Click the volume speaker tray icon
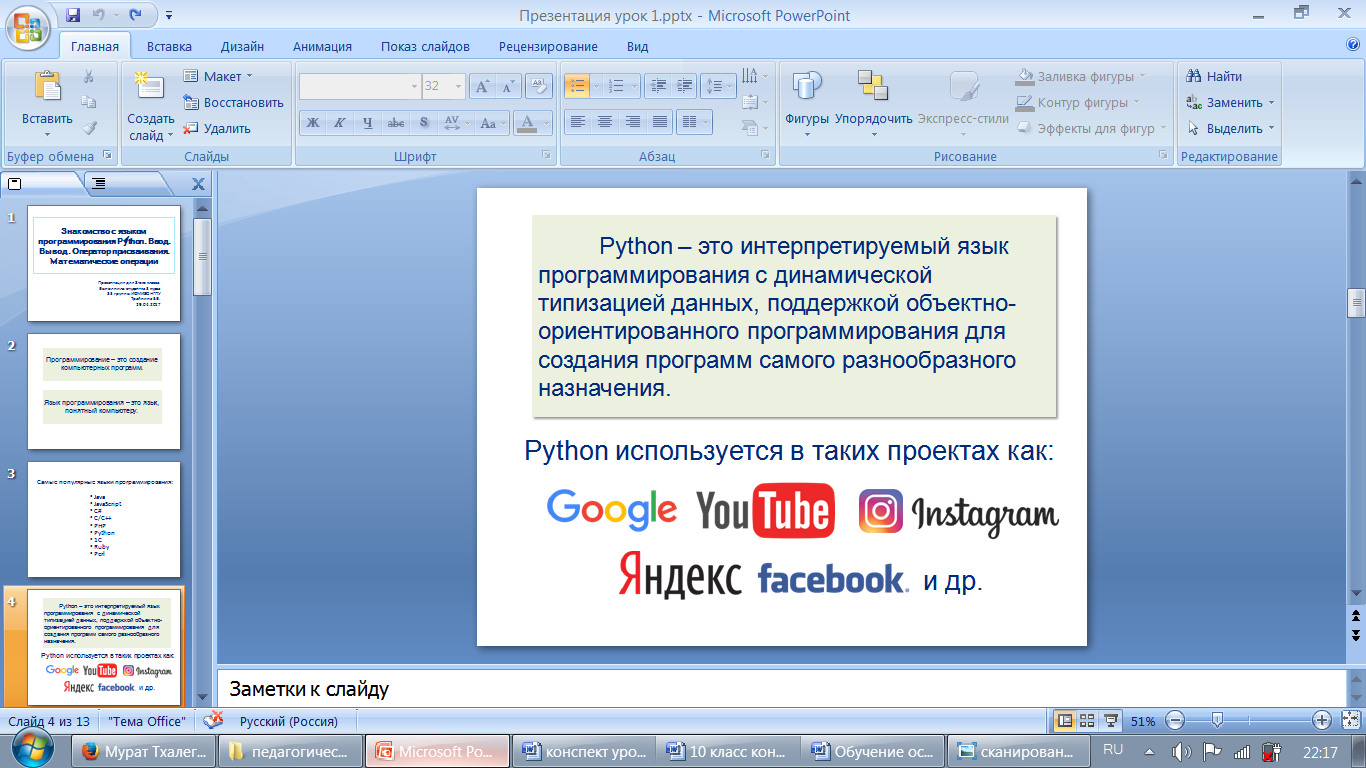 click(1181, 752)
